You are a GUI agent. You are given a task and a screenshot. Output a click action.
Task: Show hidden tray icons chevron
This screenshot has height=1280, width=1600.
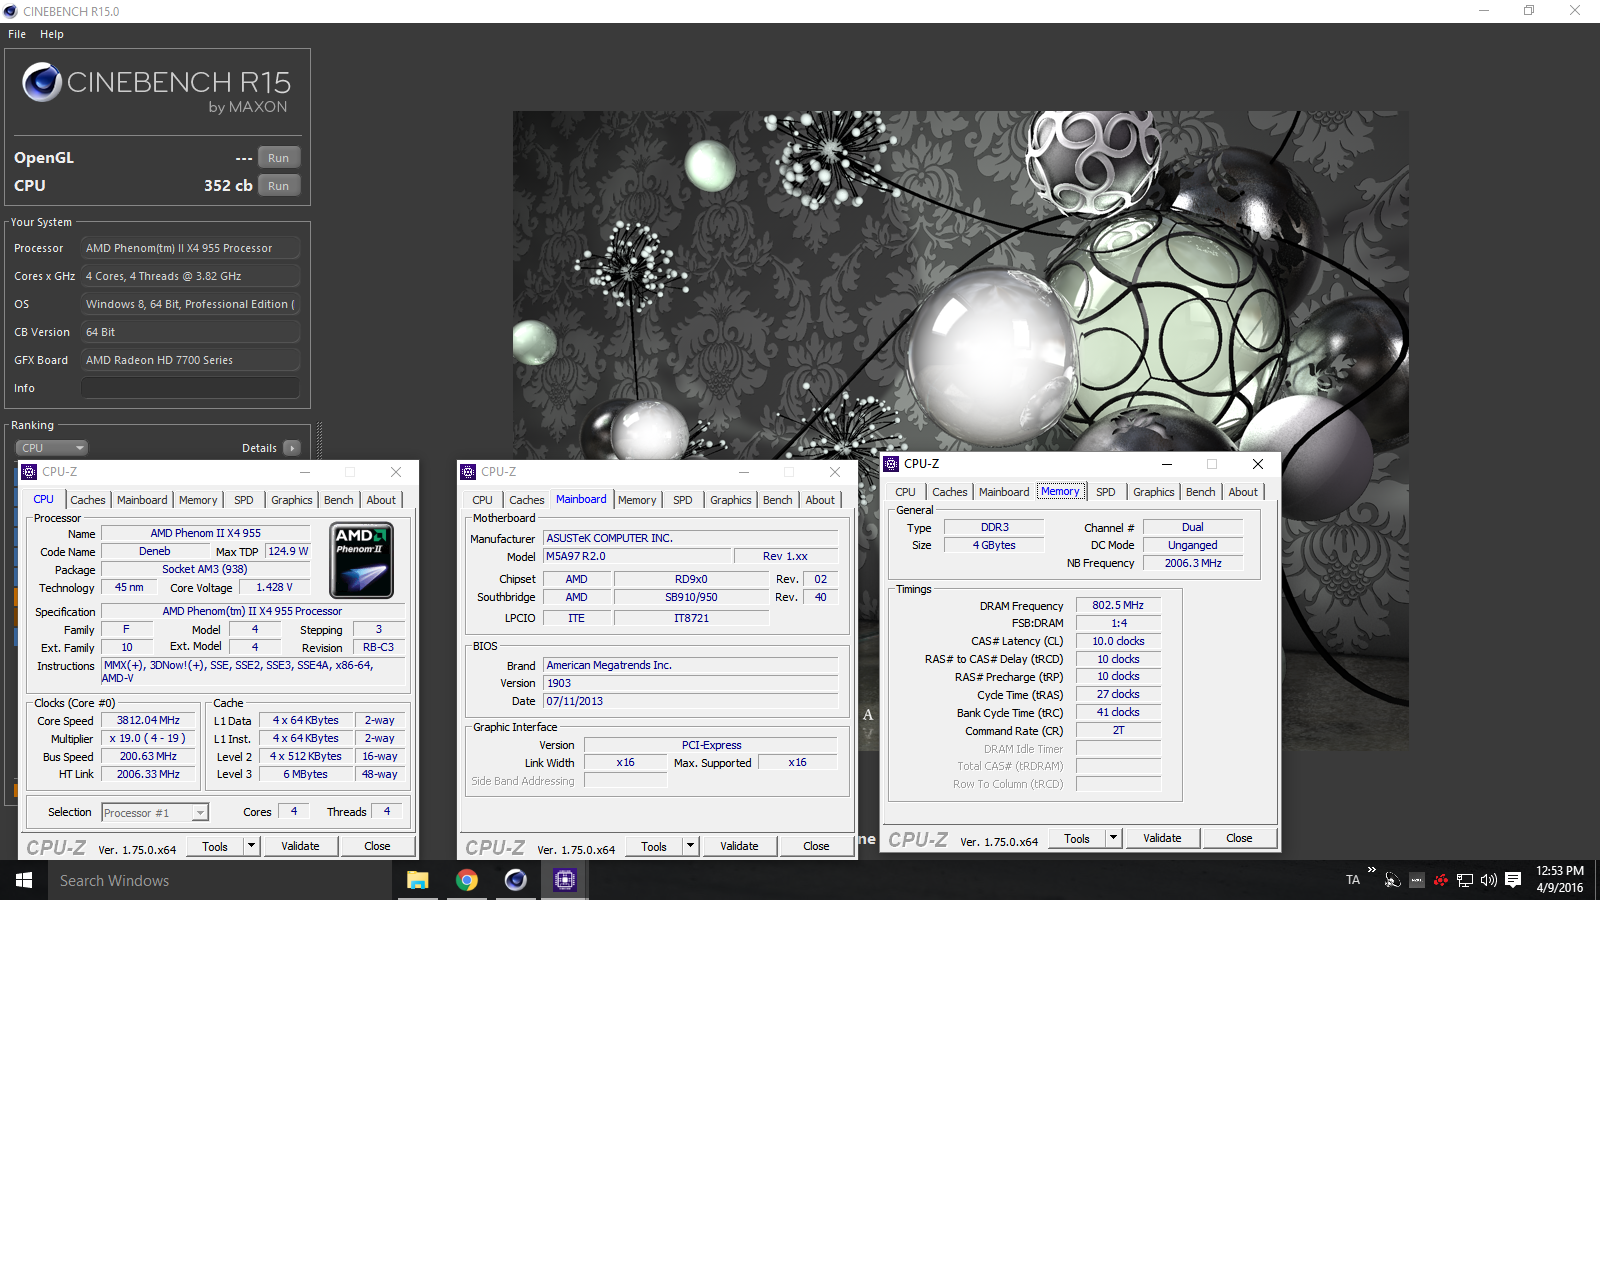click(1372, 870)
